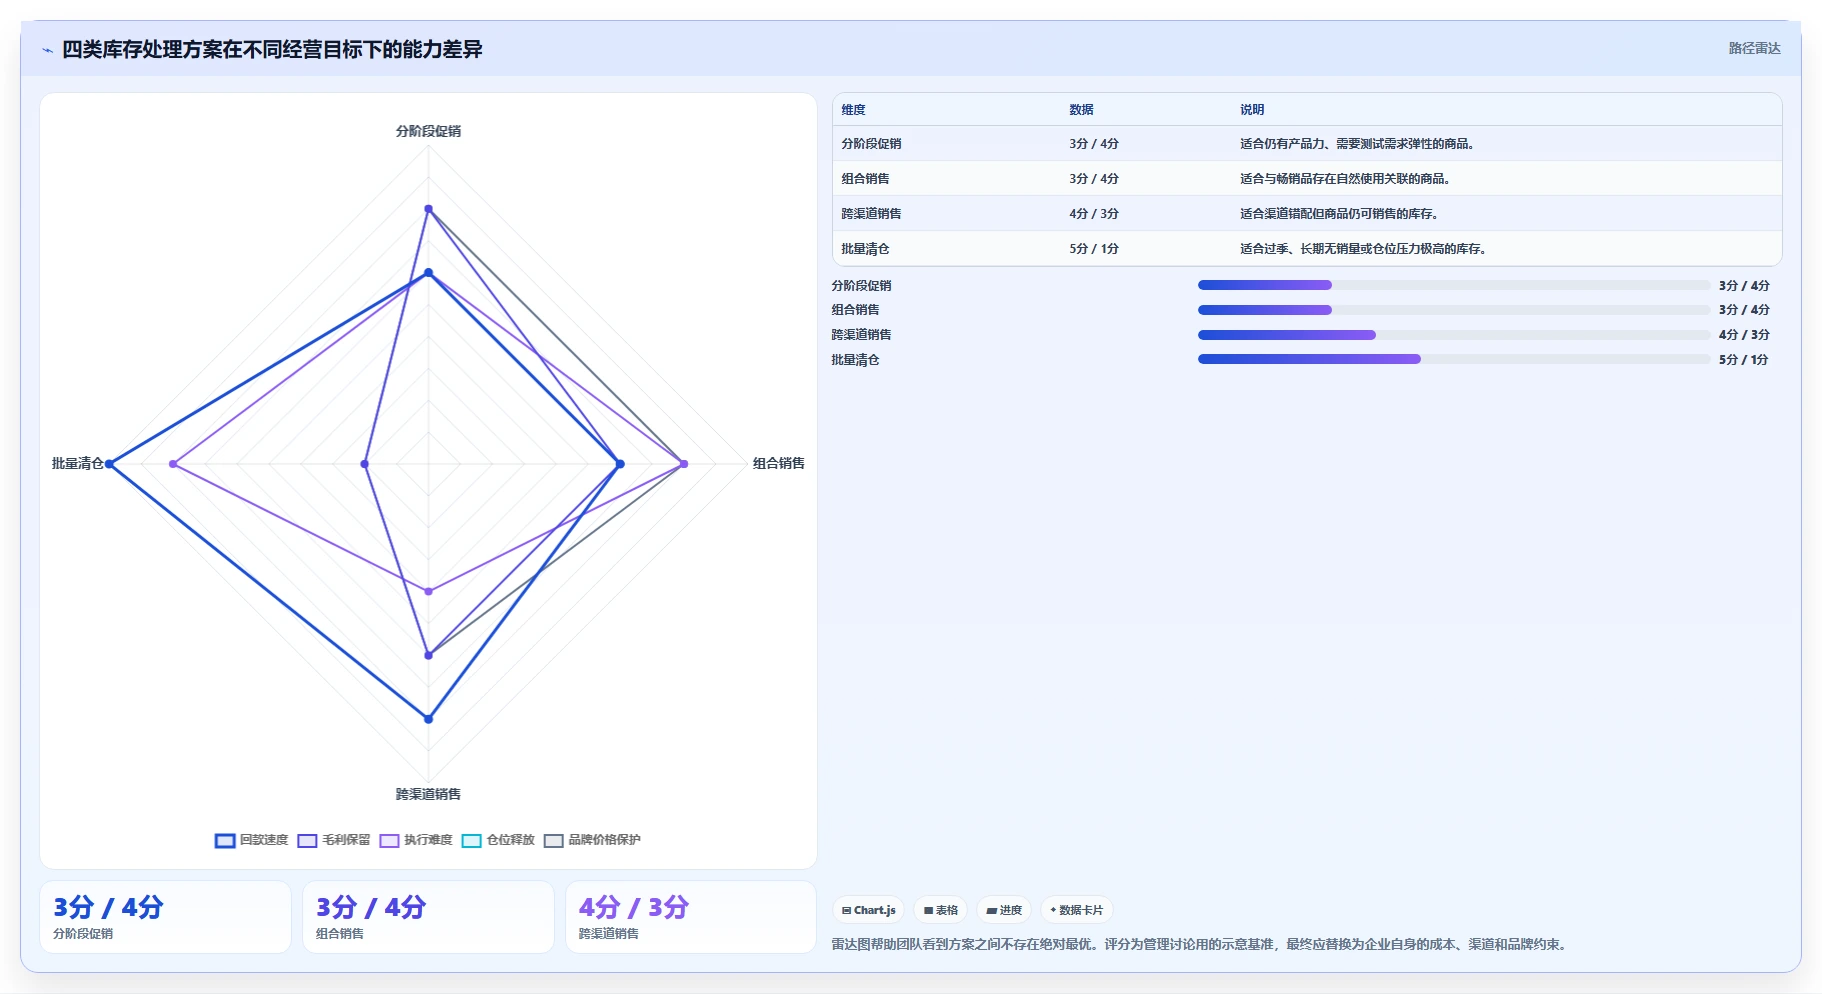Open the 跨渠道销售 stat card
Viewport: 1822px width, 994px height.
(691, 917)
